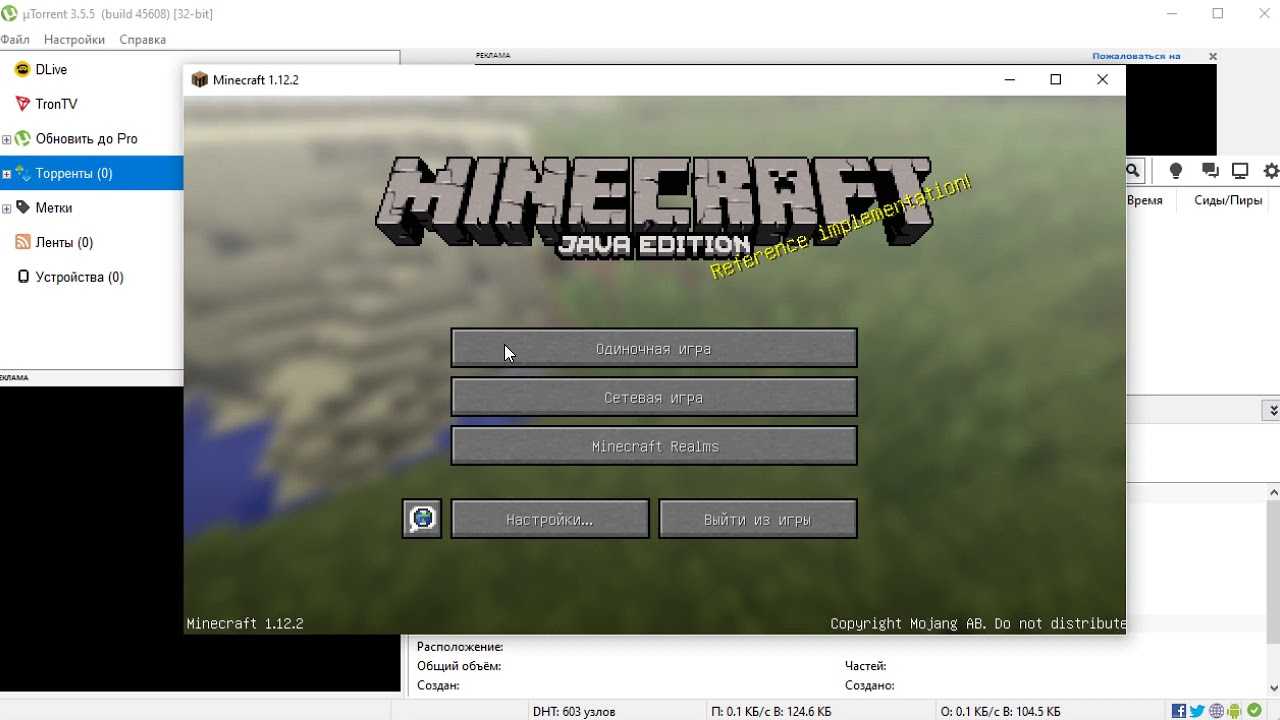Collapse the details pane with double chevron

[x=1272, y=410]
